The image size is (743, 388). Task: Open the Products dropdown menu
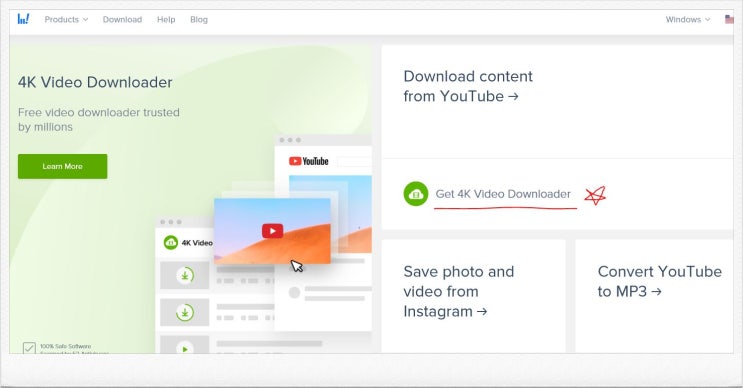[66, 19]
